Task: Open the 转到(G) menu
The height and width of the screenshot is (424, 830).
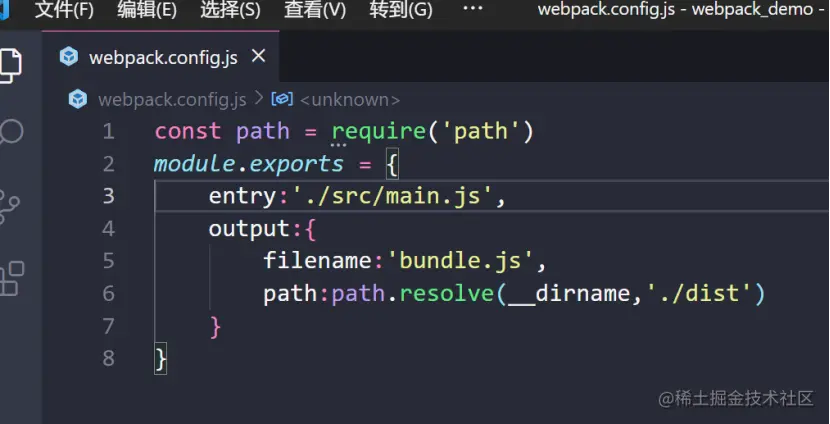Action: [x=401, y=10]
